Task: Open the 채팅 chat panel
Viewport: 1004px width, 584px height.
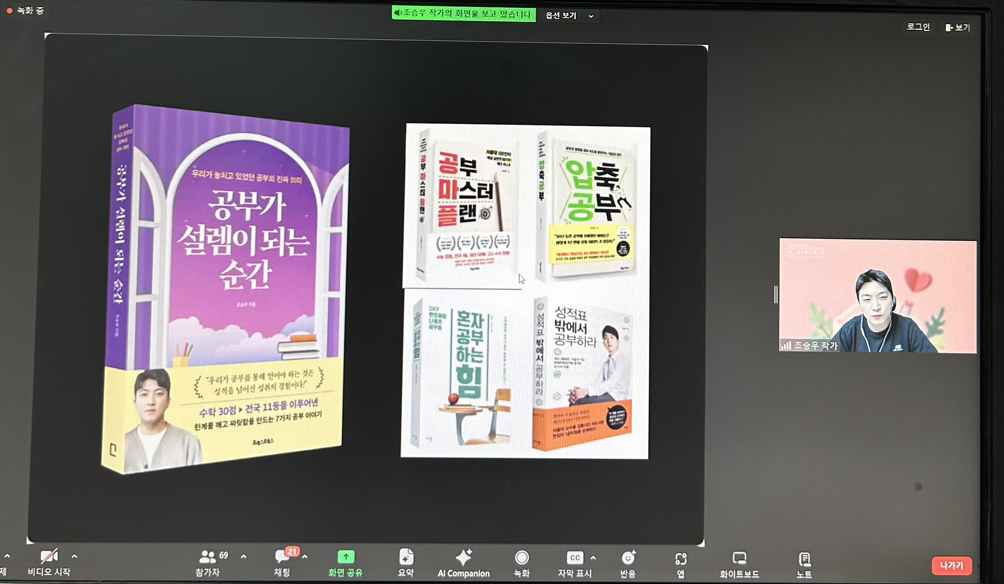Action: 282,563
